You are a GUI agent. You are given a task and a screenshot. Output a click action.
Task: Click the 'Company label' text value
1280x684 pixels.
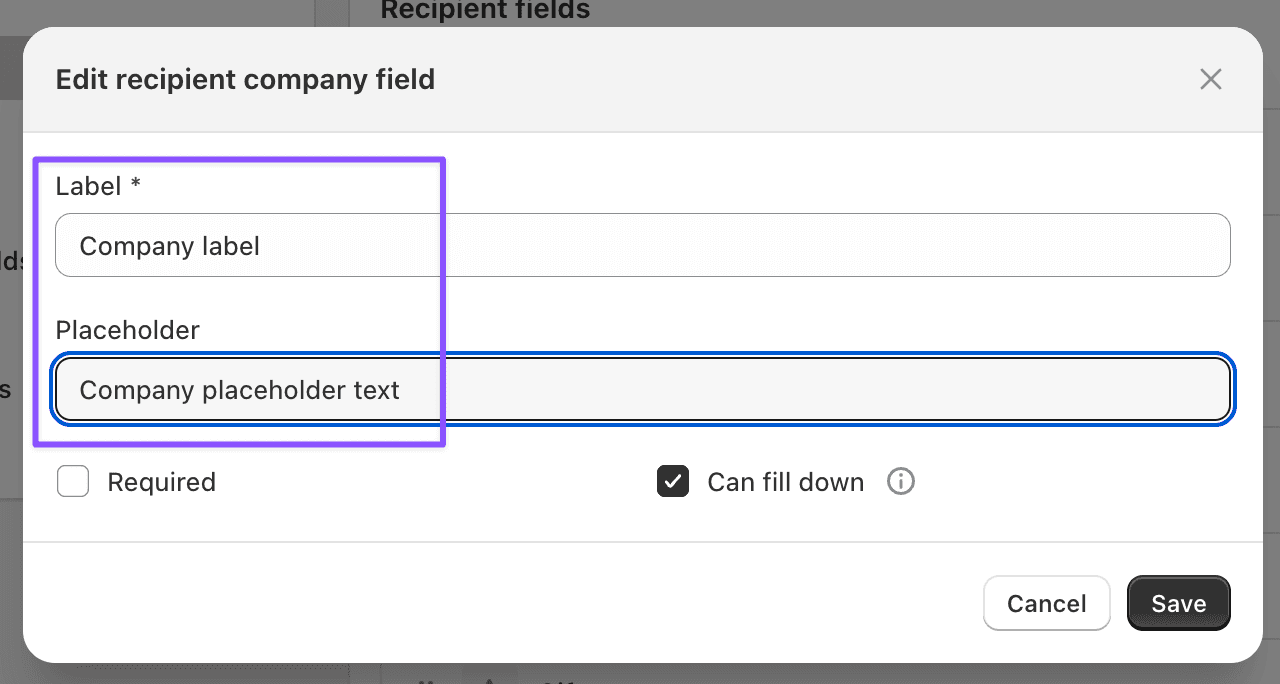pos(170,246)
